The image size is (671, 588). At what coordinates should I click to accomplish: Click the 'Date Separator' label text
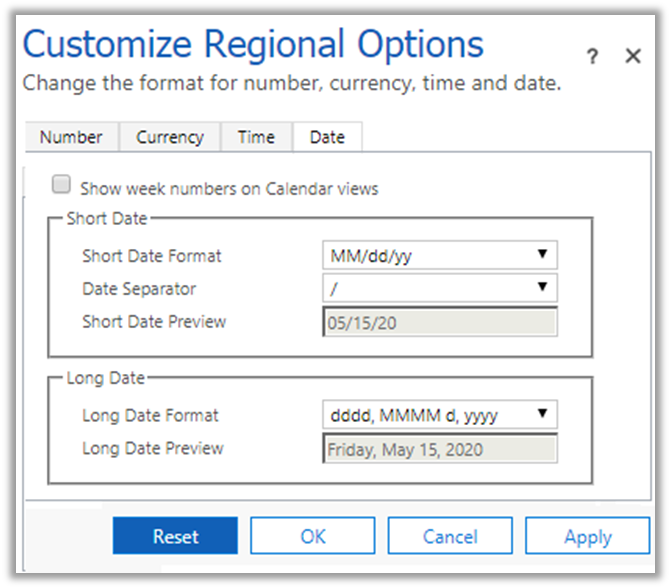coord(139,289)
